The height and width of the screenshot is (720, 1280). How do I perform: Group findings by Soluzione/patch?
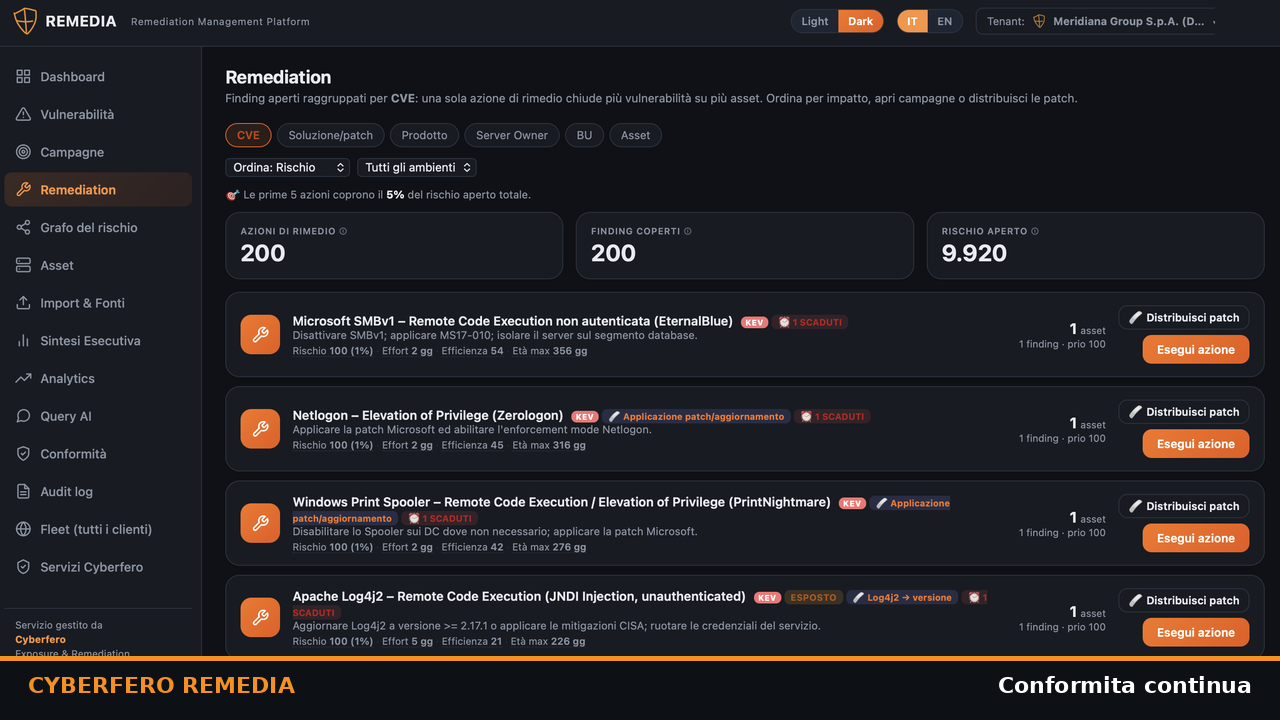tap(331, 135)
